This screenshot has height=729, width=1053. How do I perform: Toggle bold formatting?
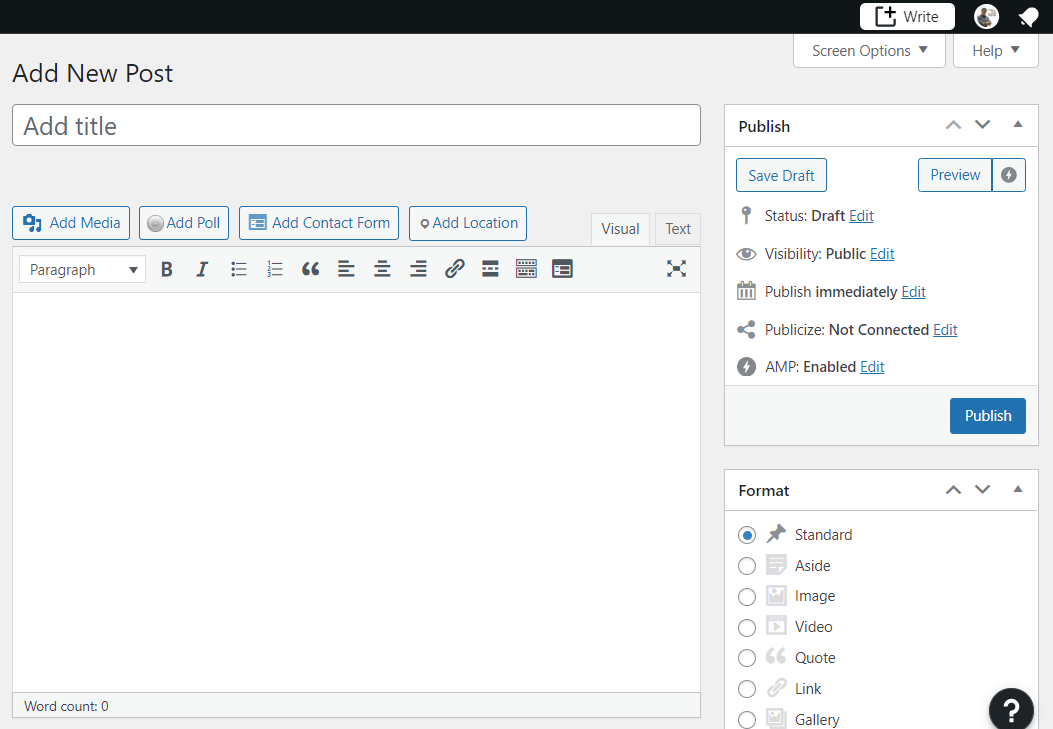166,268
